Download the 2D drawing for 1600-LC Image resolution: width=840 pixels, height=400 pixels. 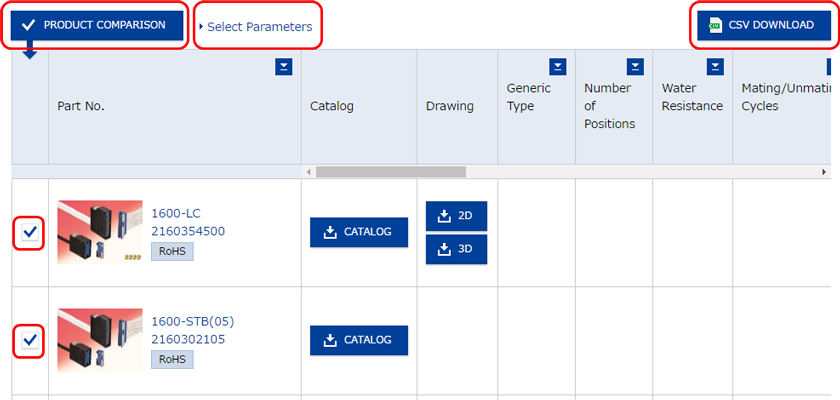[x=456, y=216]
